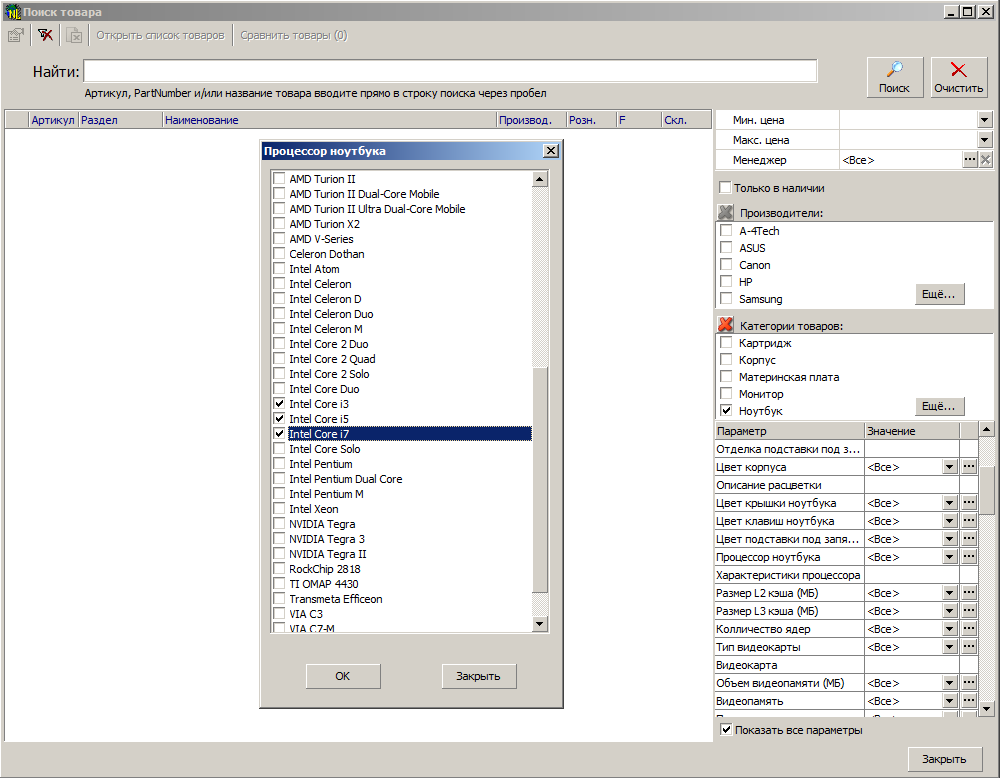Click parameters table scroll-up arrow
1000x778 pixels.
point(986,429)
